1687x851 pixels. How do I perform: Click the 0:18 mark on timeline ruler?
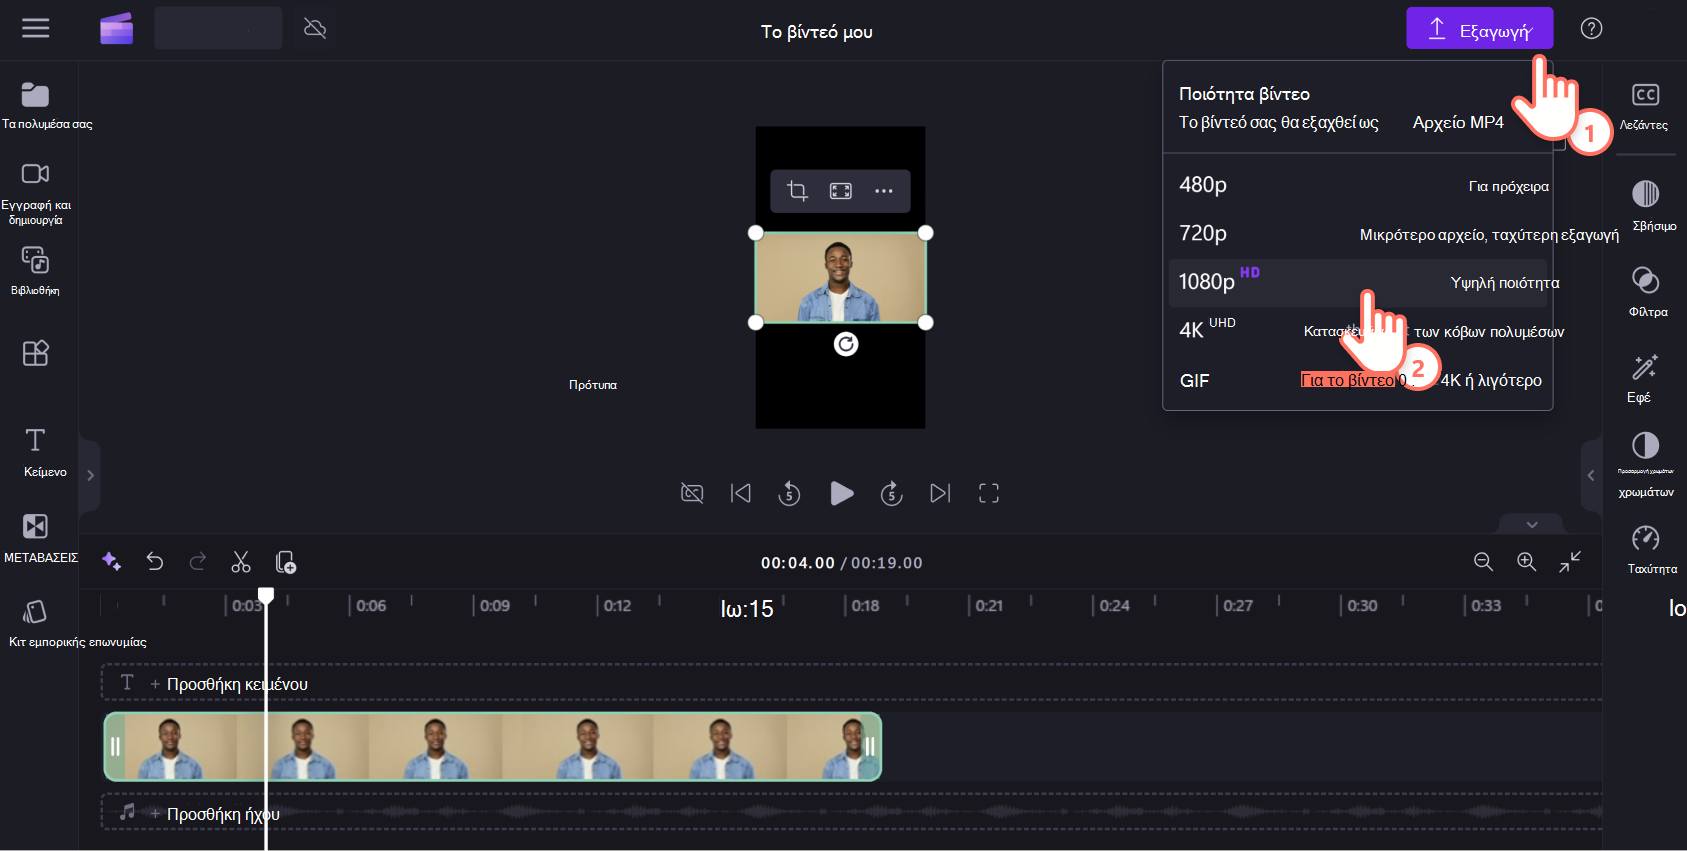tap(865, 605)
